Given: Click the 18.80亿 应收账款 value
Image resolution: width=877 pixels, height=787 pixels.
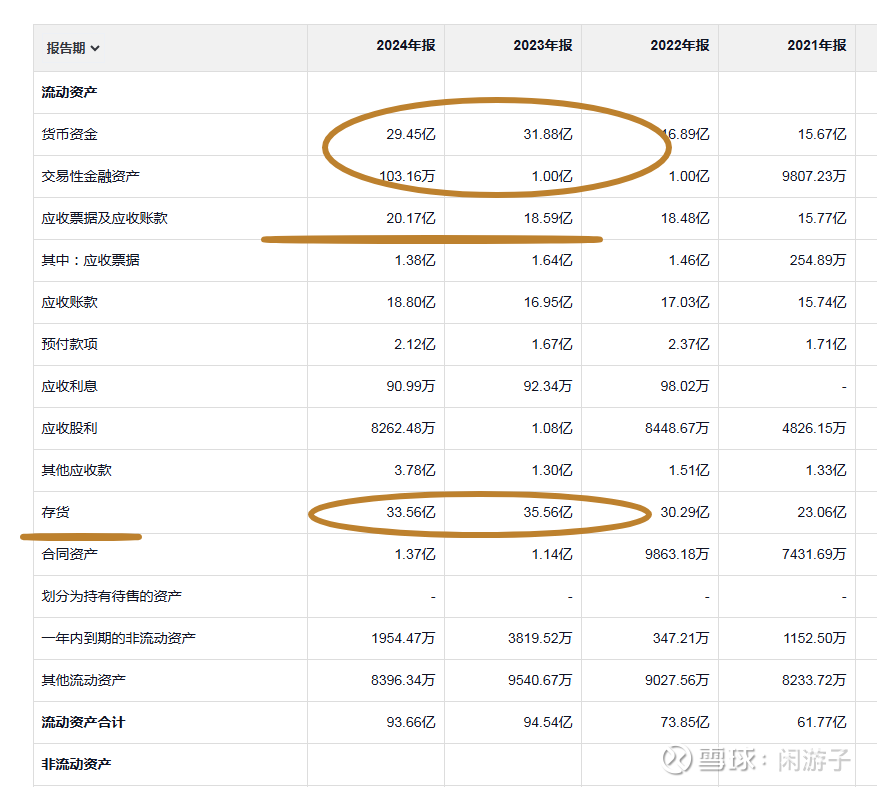Looking at the screenshot, I should 411,303.
